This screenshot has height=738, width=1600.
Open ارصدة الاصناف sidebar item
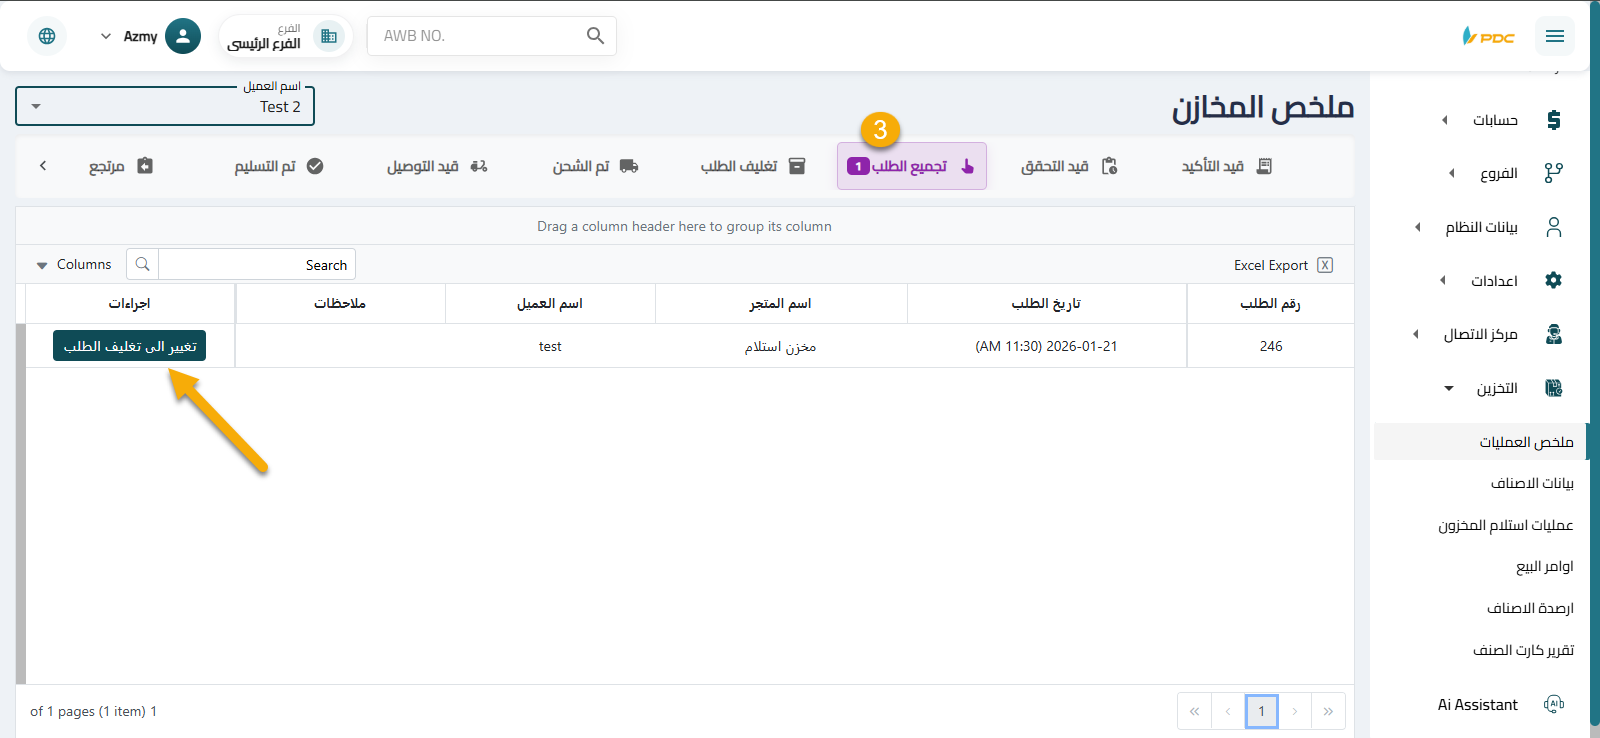pos(1530,608)
